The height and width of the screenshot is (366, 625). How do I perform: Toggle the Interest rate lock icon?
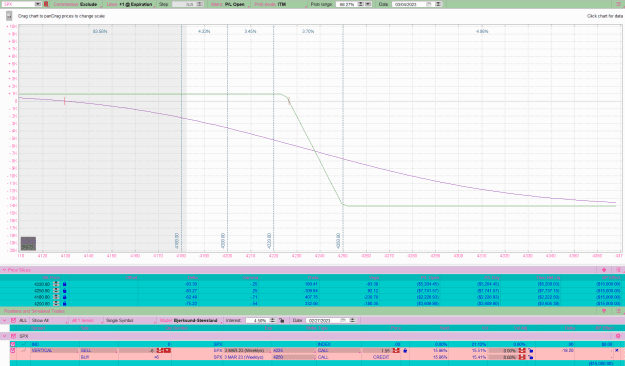[281, 320]
